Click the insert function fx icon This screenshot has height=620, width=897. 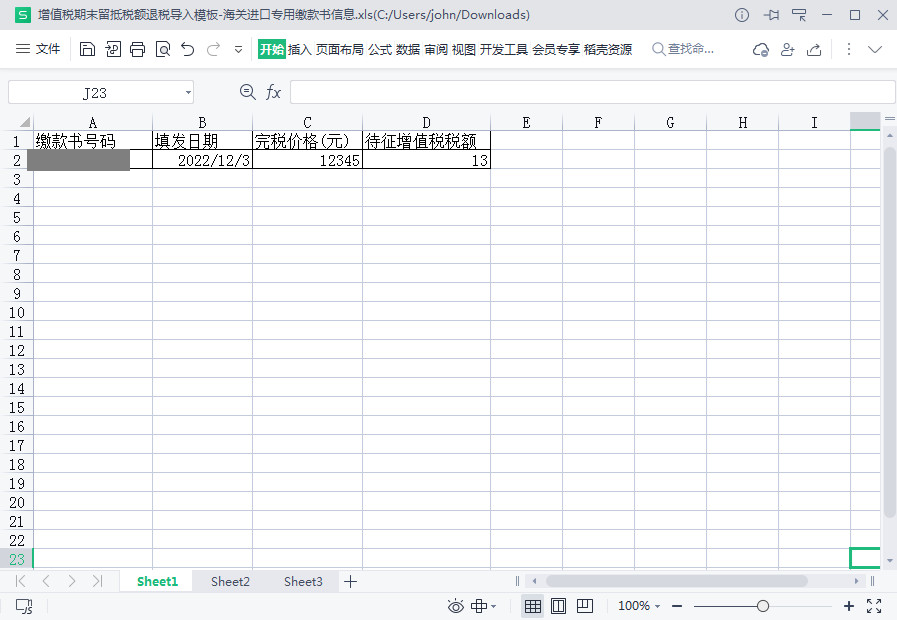[x=273, y=92]
